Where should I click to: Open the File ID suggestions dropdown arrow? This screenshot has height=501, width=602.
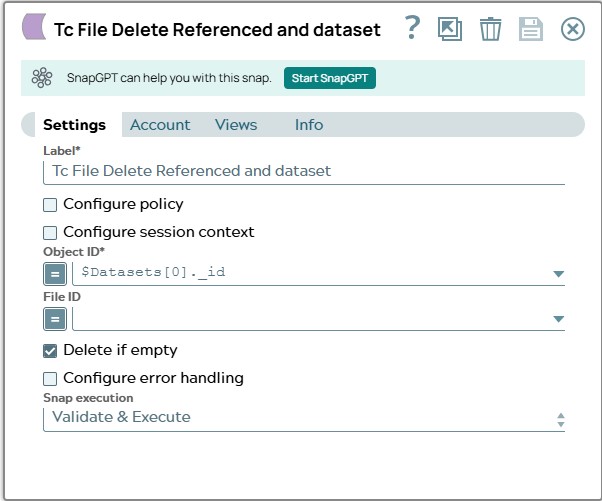click(x=559, y=319)
